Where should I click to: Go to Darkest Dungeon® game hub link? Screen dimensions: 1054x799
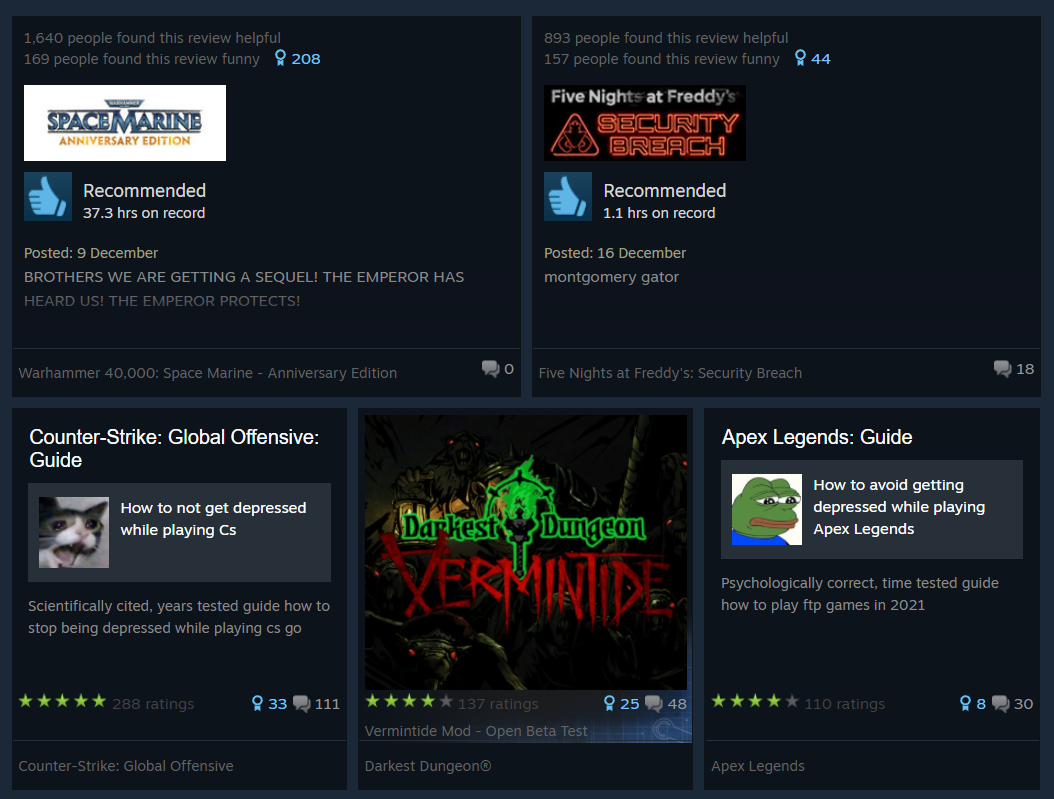[428, 766]
